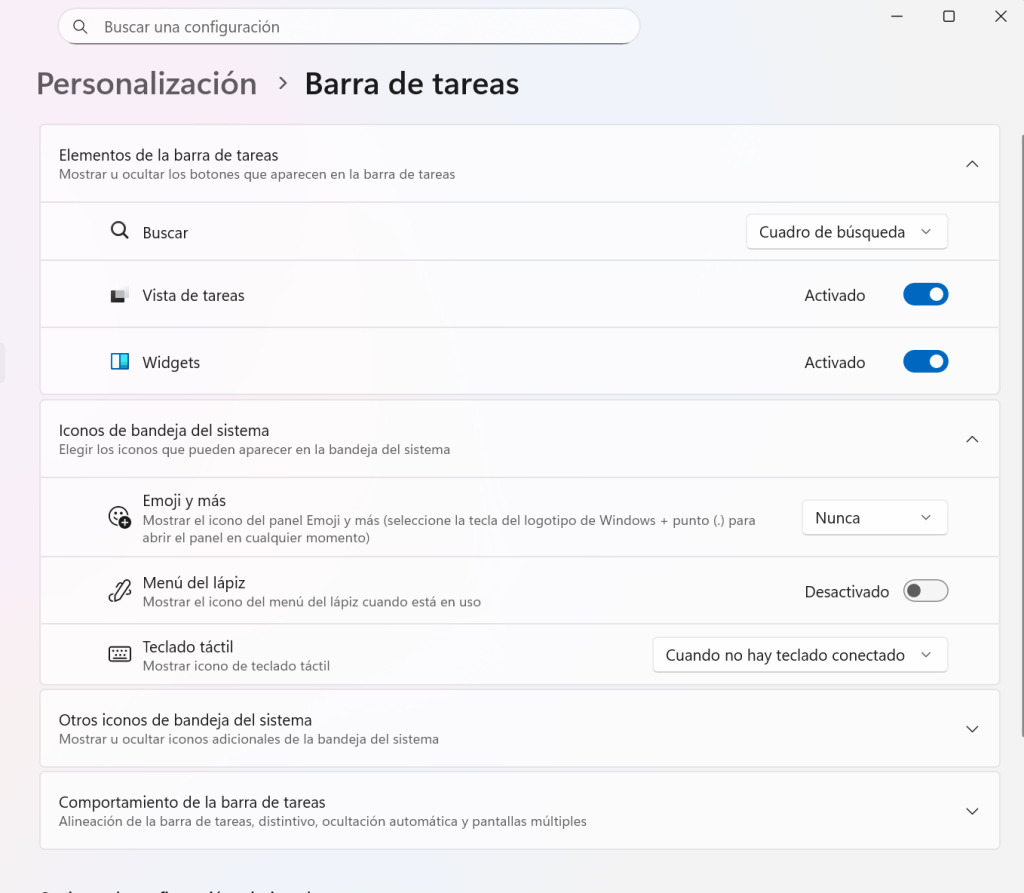
Task: Click the vertical scrollbar on the right edge
Action: pyautogui.click(x=1021, y=434)
